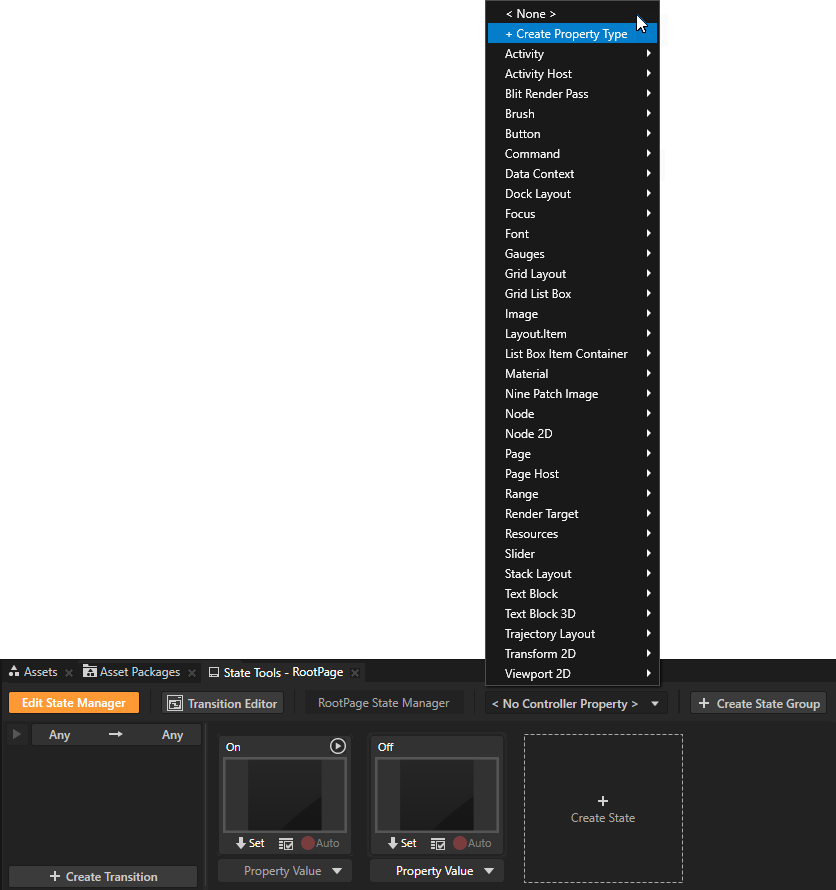Click the property list icon beside Set on On state

click(x=286, y=843)
